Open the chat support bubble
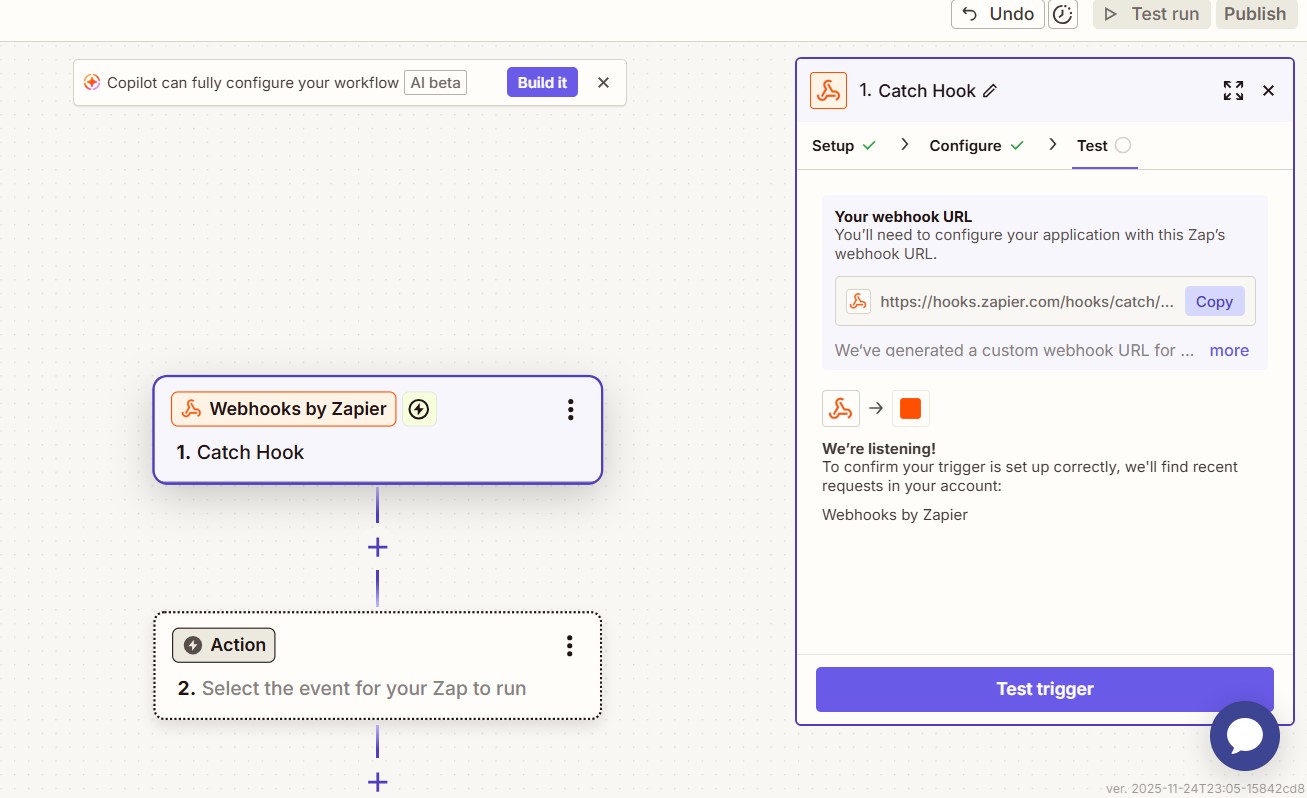This screenshot has width=1307, height=798. [1244, 736]
